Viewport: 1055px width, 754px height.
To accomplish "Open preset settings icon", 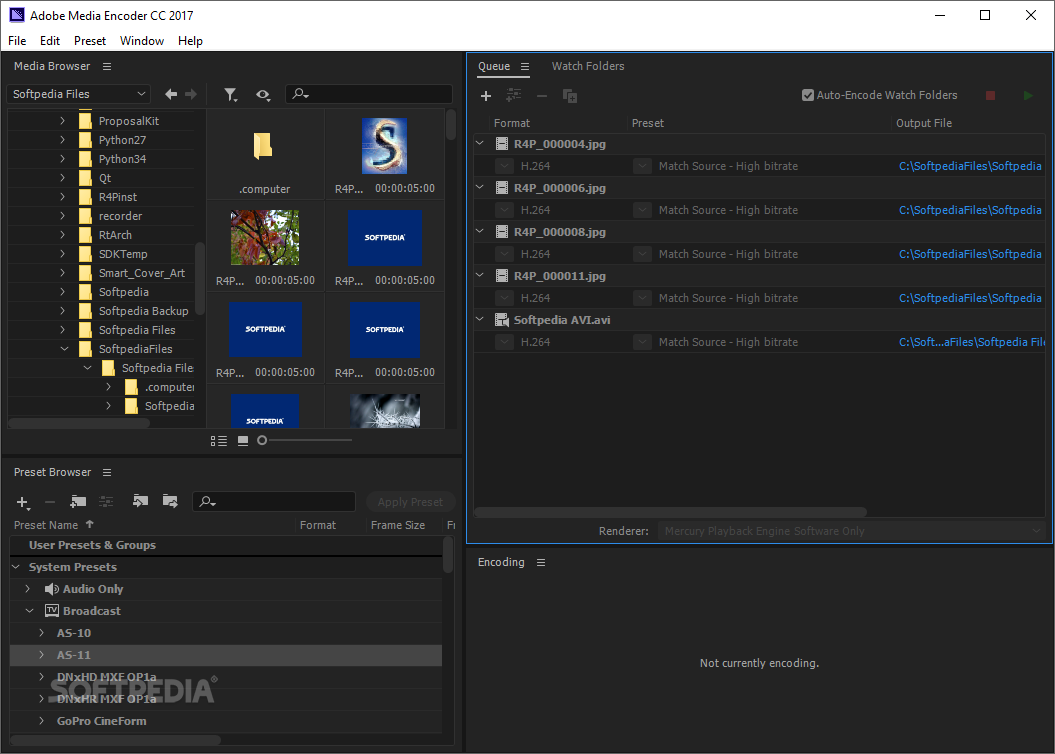I will (x=106, y=501).
